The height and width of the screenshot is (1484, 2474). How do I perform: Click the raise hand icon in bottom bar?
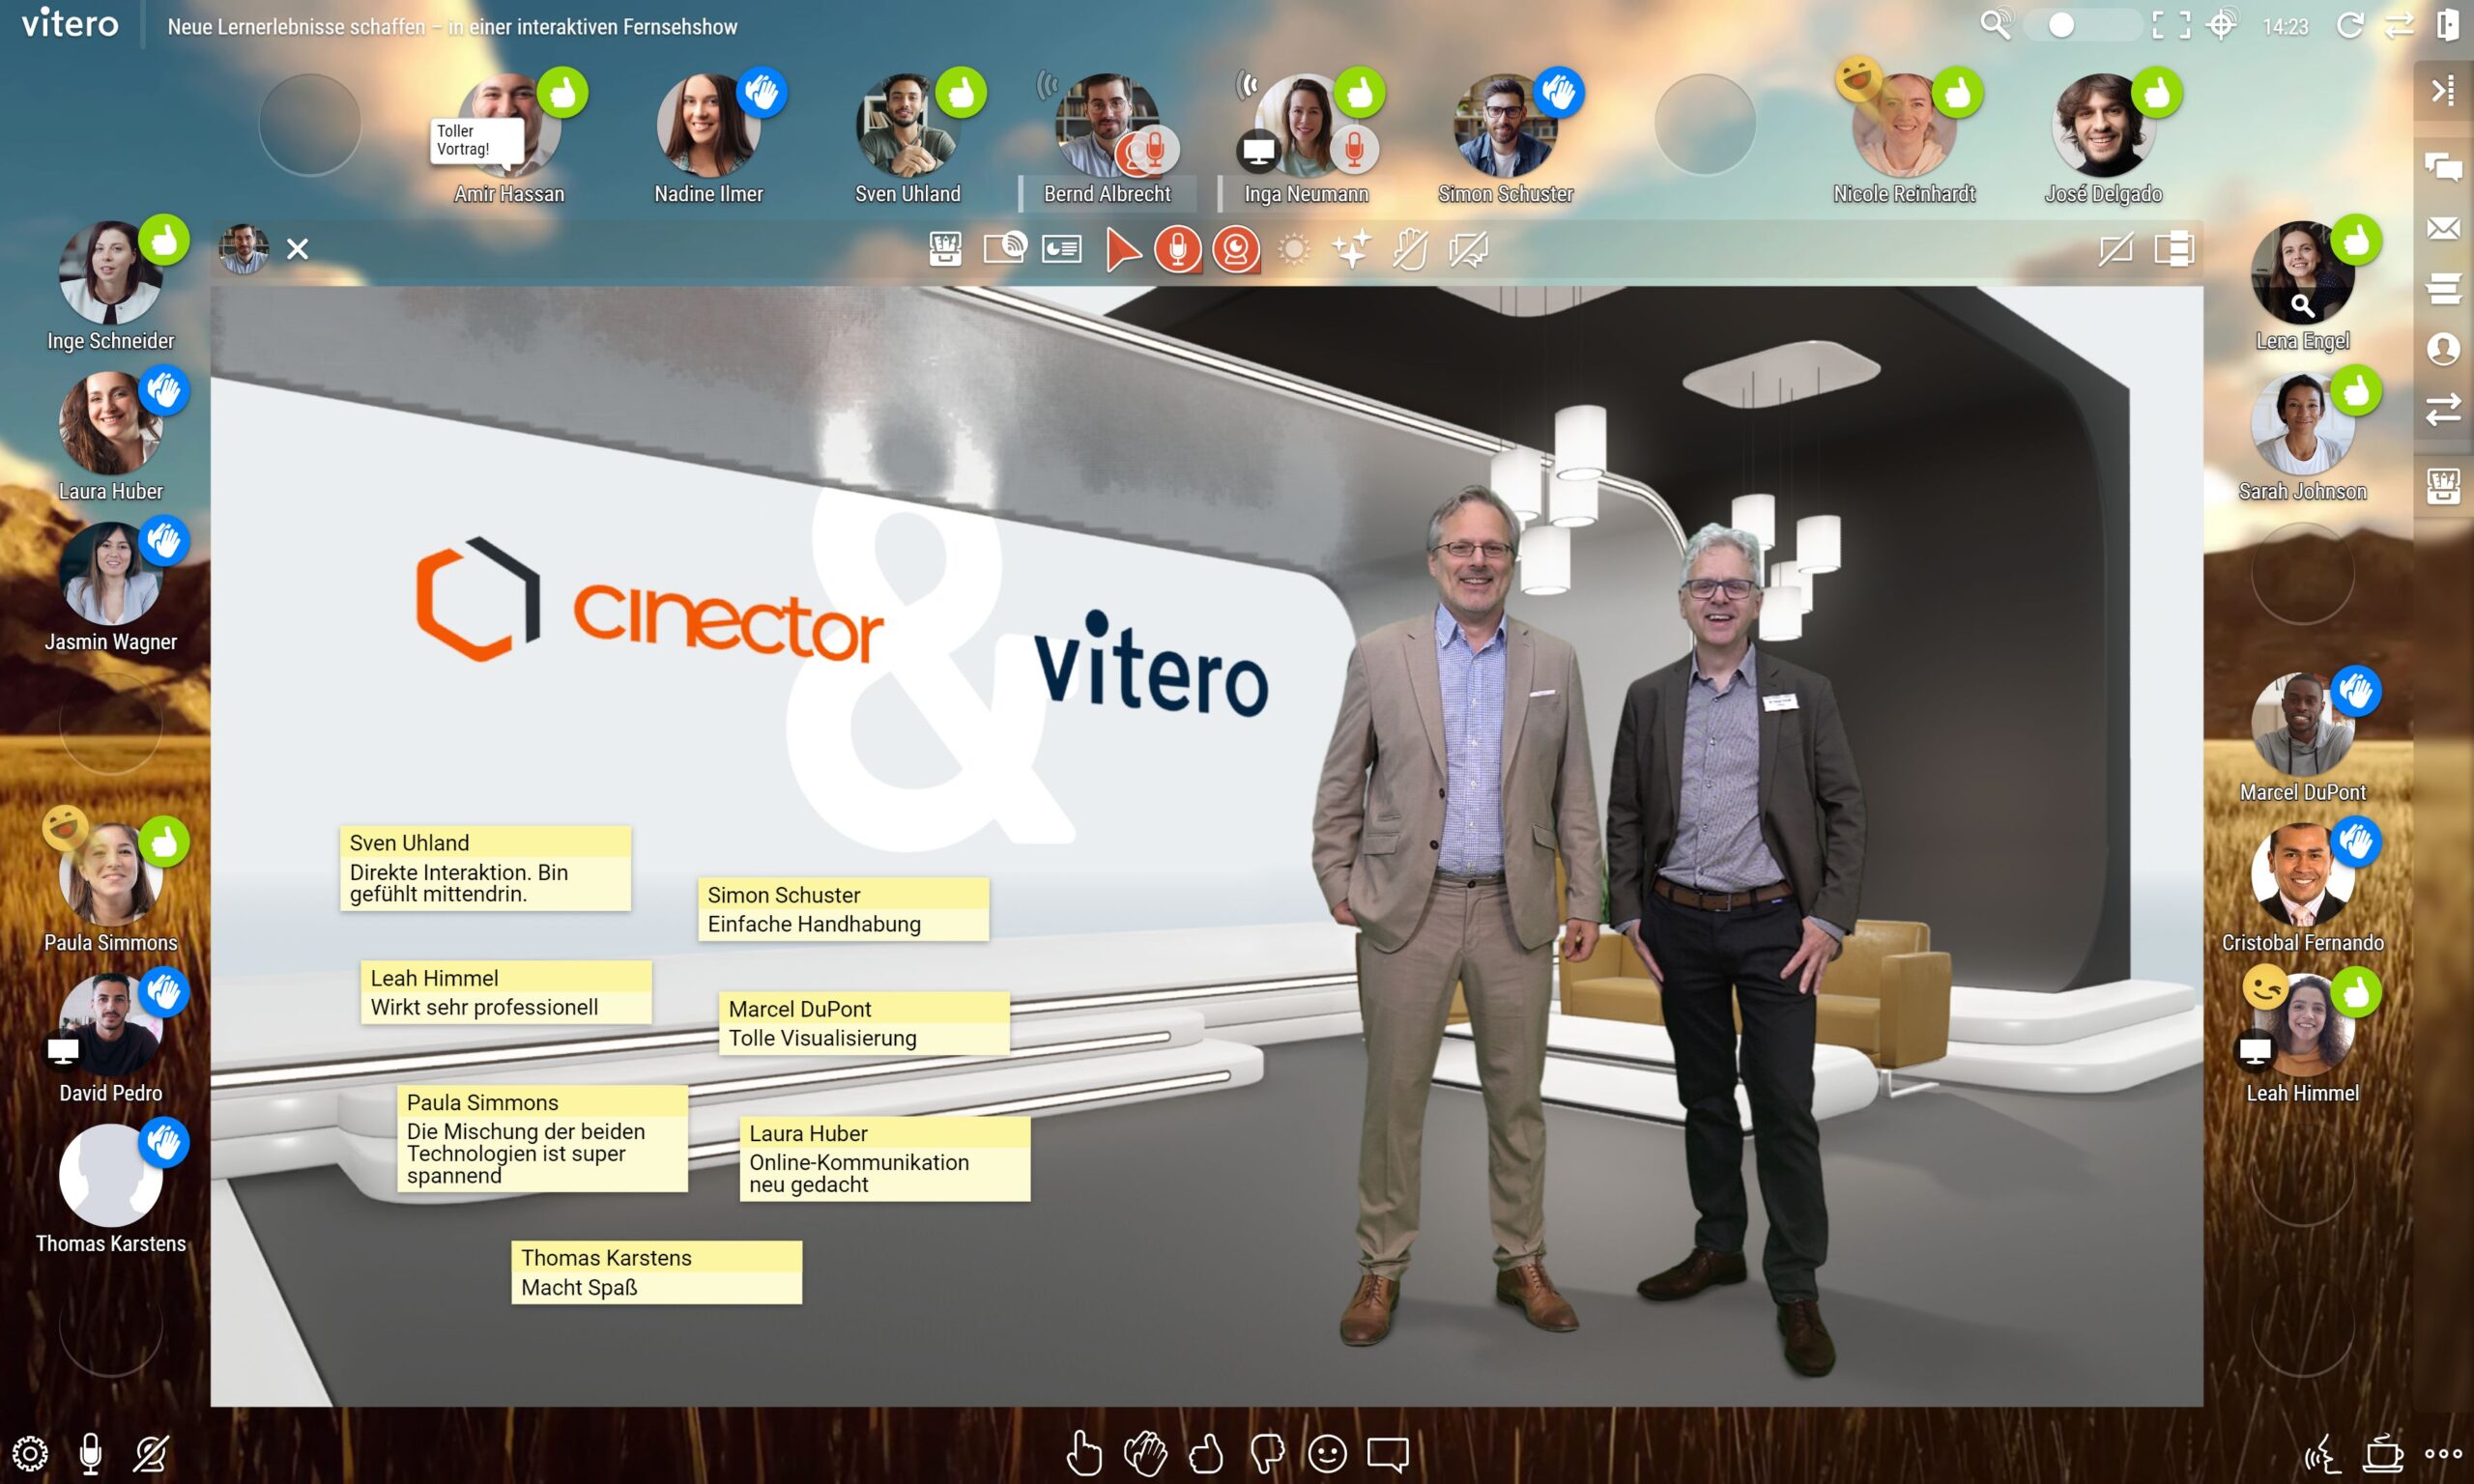pyautogui.click(x=1084, y=1453)
